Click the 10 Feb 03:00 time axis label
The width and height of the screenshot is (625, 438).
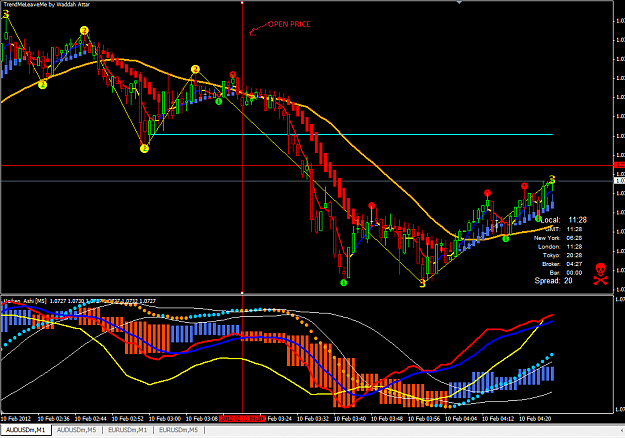coord(165,419)
